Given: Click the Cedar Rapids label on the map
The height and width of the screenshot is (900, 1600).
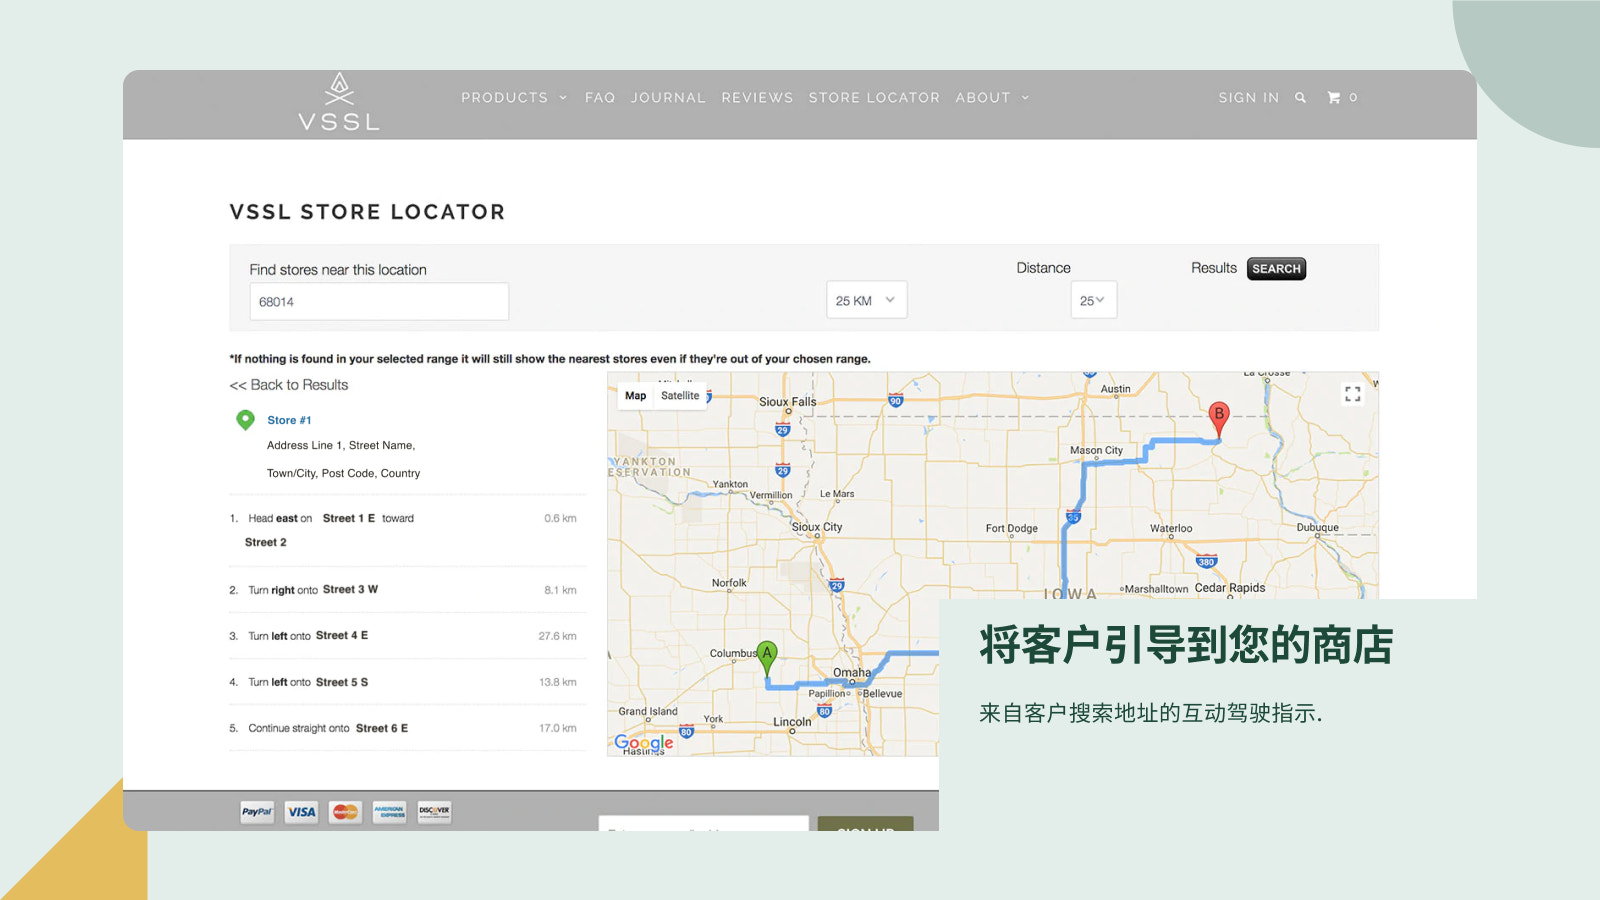Looking at the screenshot, I should (1230, 588).
